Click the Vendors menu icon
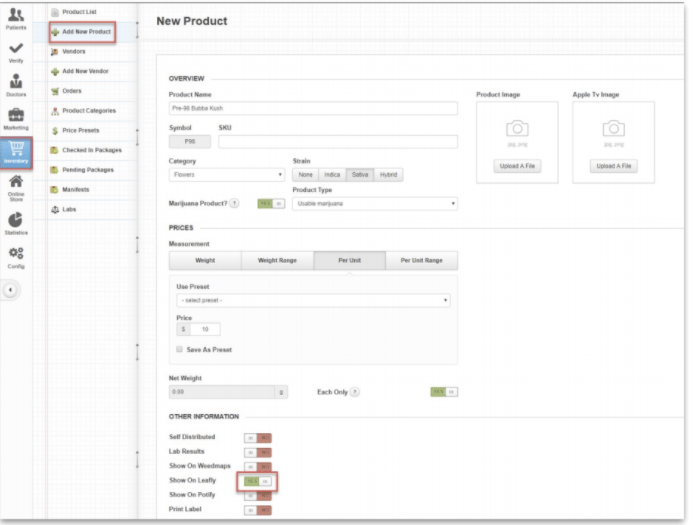 [x=55, y=52]
